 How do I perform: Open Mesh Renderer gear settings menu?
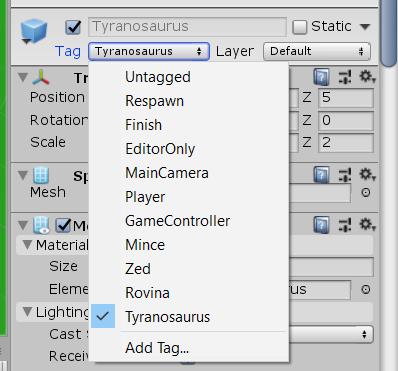[367, 224]
